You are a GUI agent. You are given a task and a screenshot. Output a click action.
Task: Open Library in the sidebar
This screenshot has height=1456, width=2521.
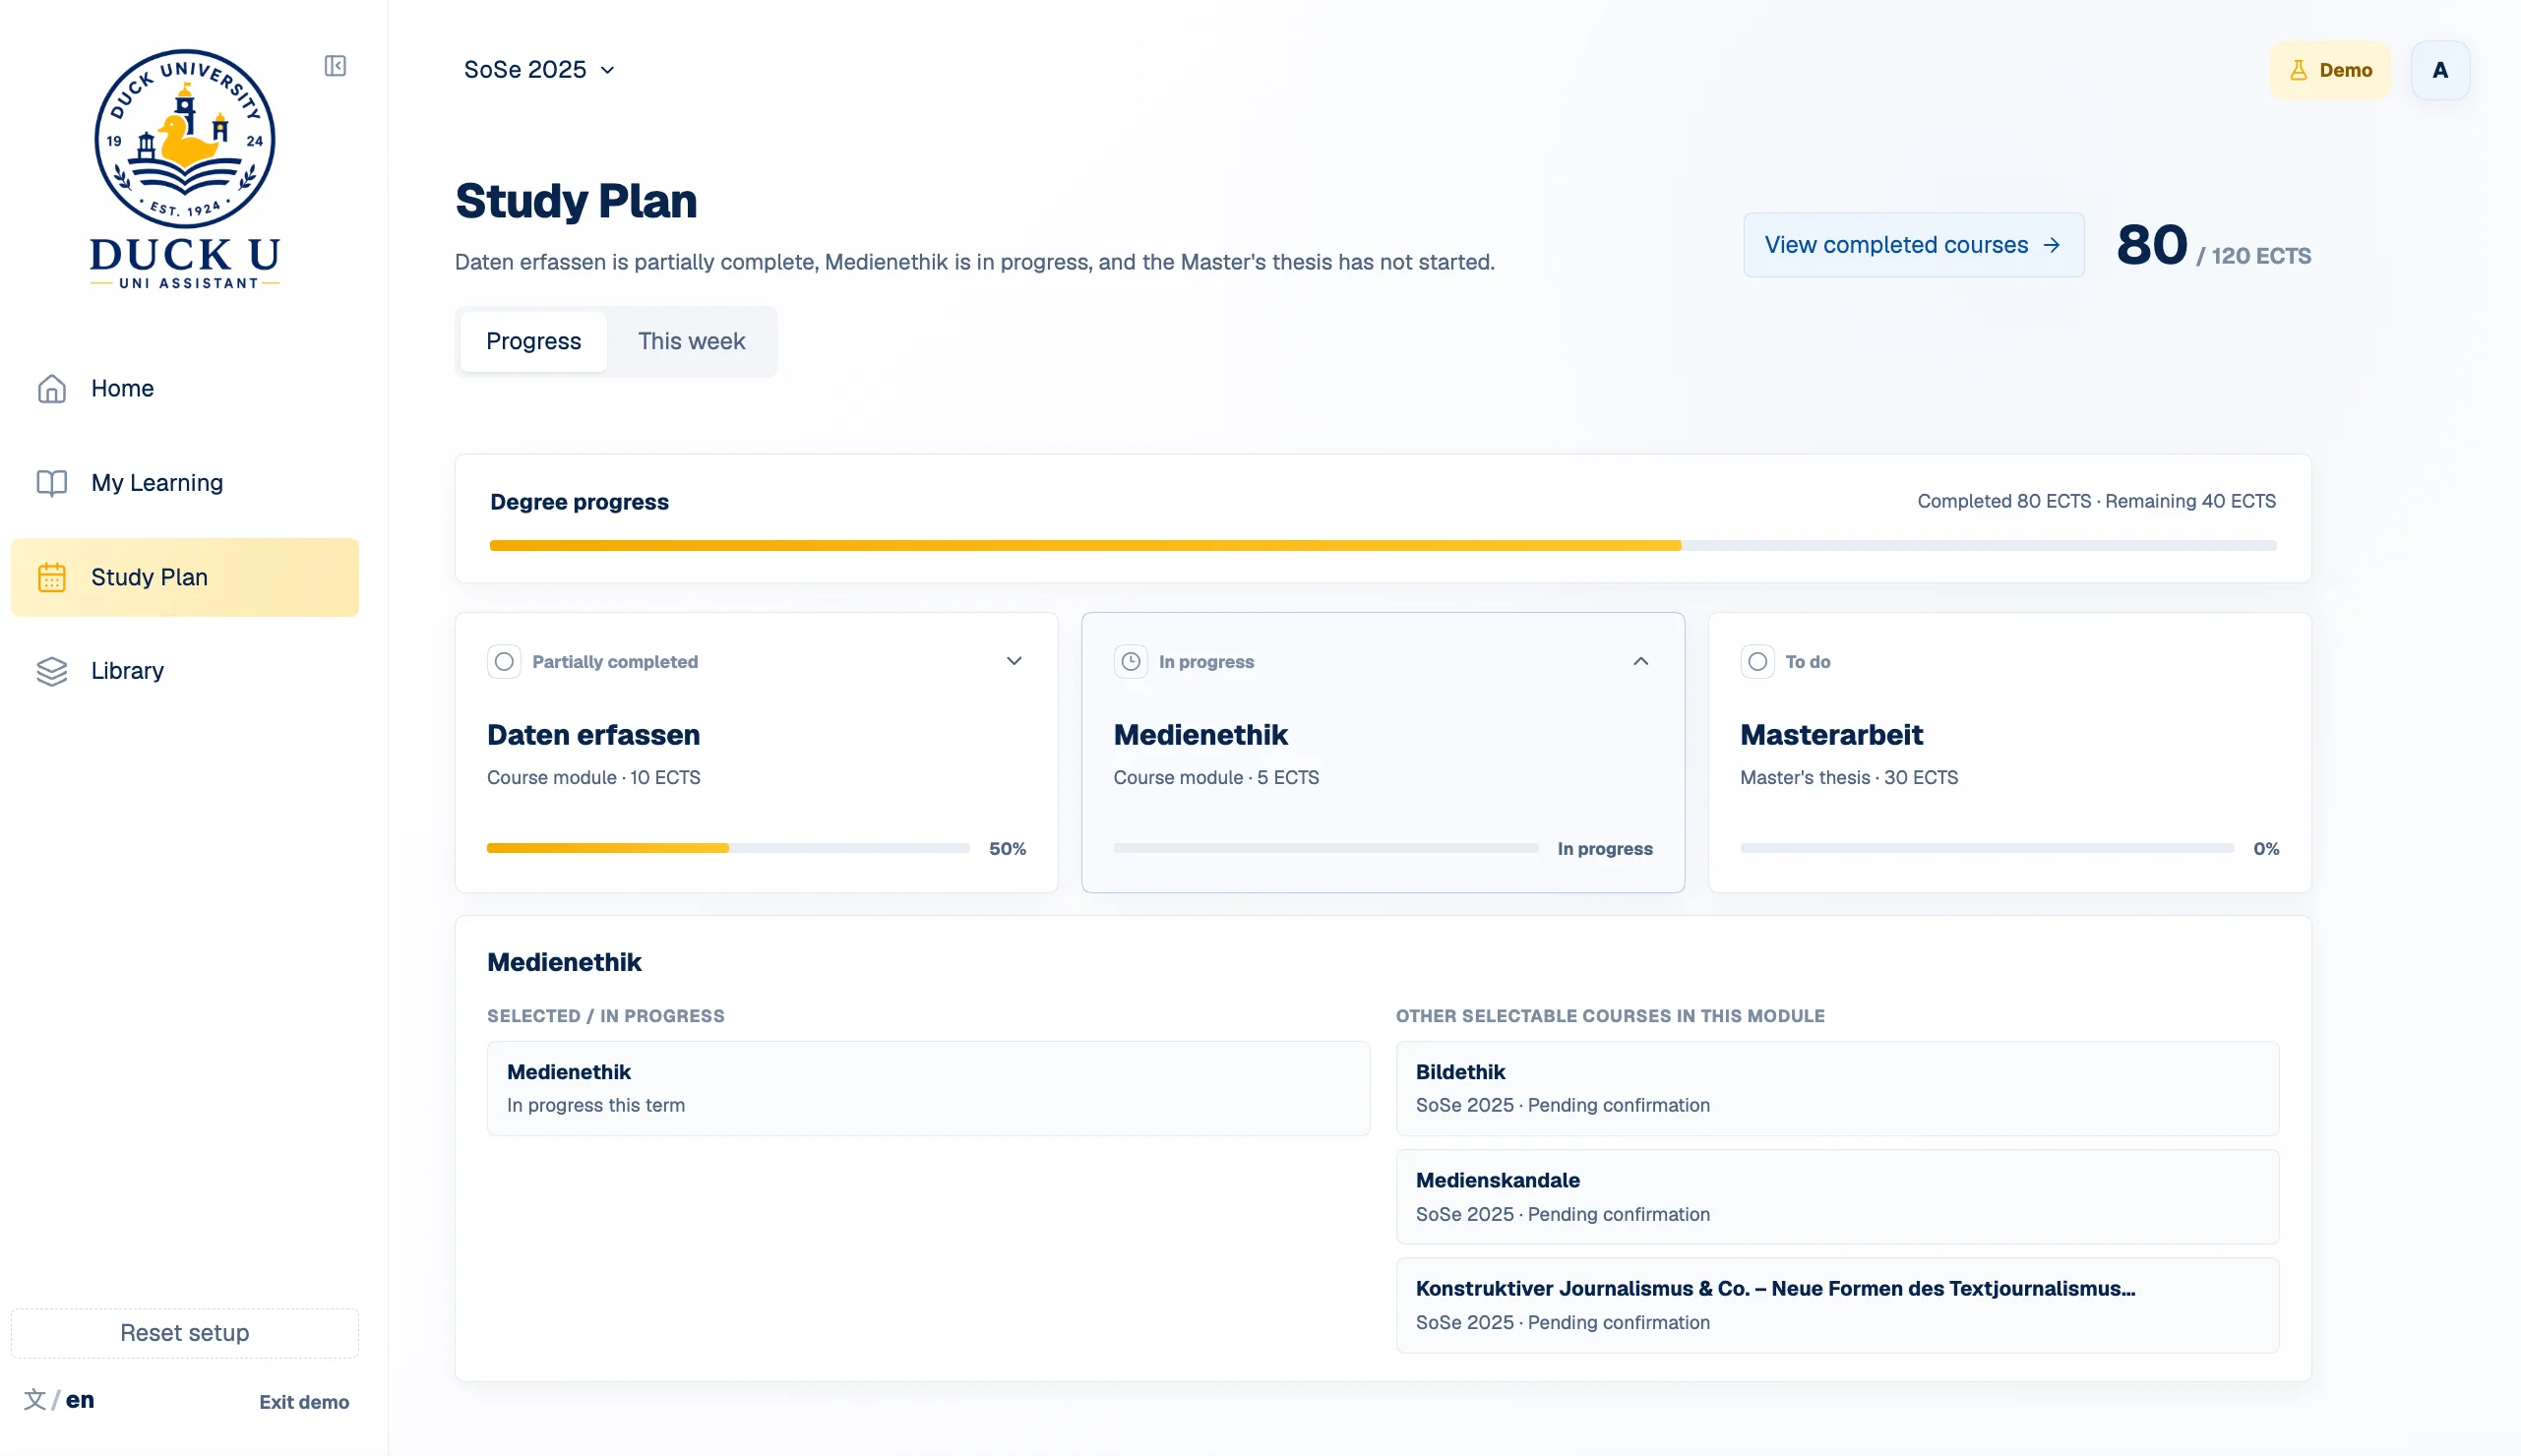pyautogui.click(x=185, y=671)
